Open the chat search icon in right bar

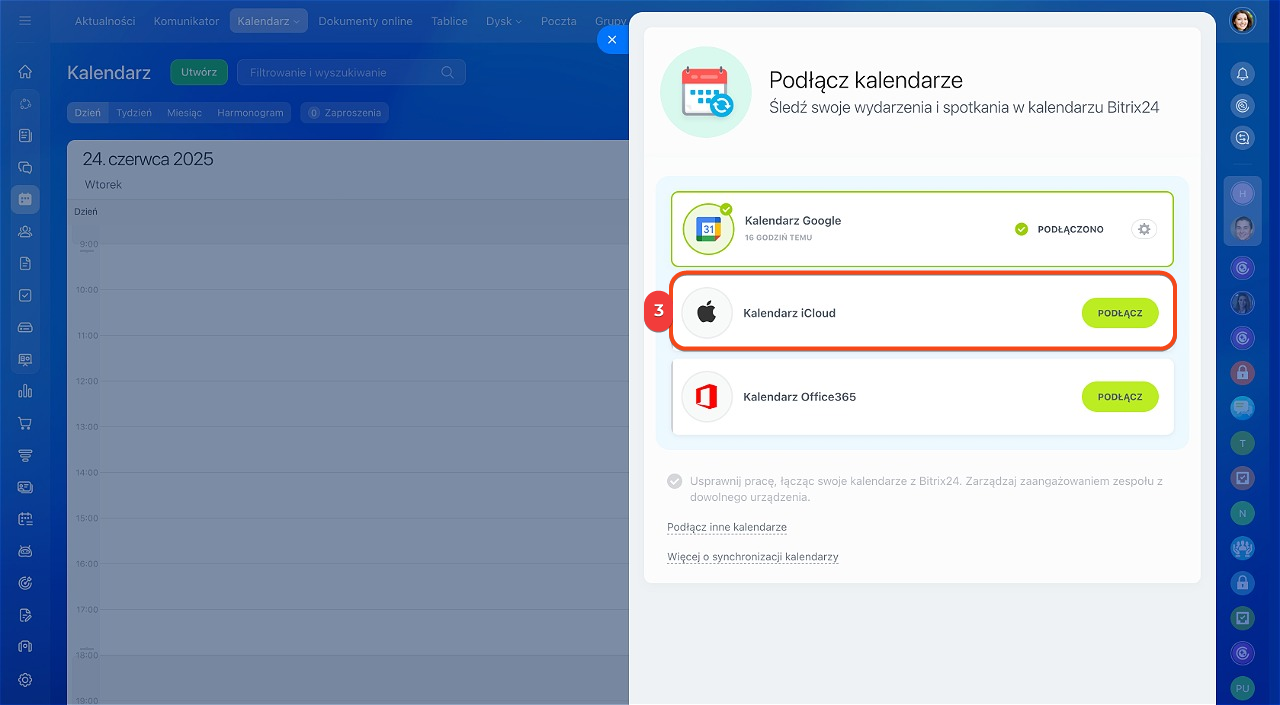(1242, 139)
